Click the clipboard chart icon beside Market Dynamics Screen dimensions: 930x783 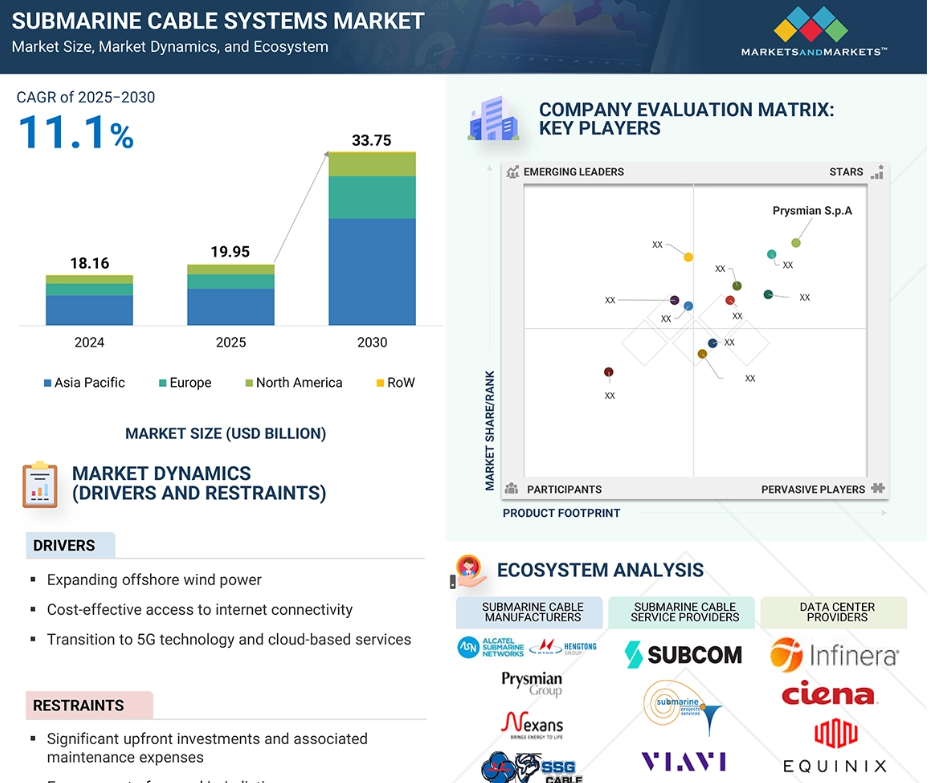pos(40,485)
